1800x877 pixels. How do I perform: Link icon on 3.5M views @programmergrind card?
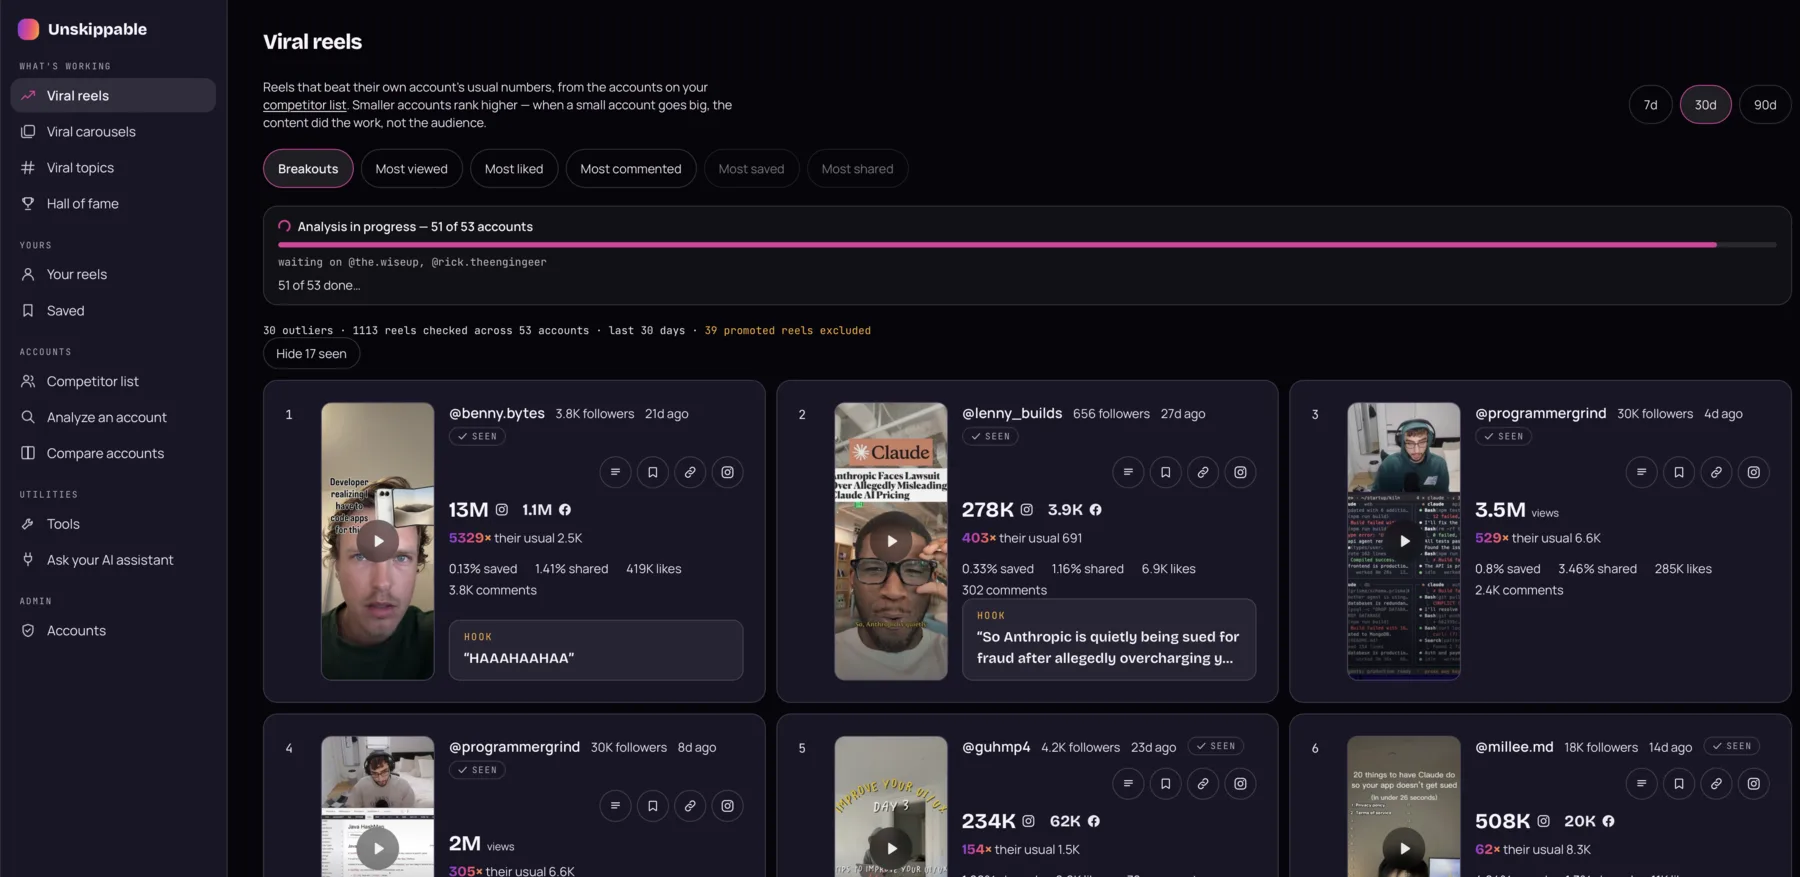(x=1716, y=472)
